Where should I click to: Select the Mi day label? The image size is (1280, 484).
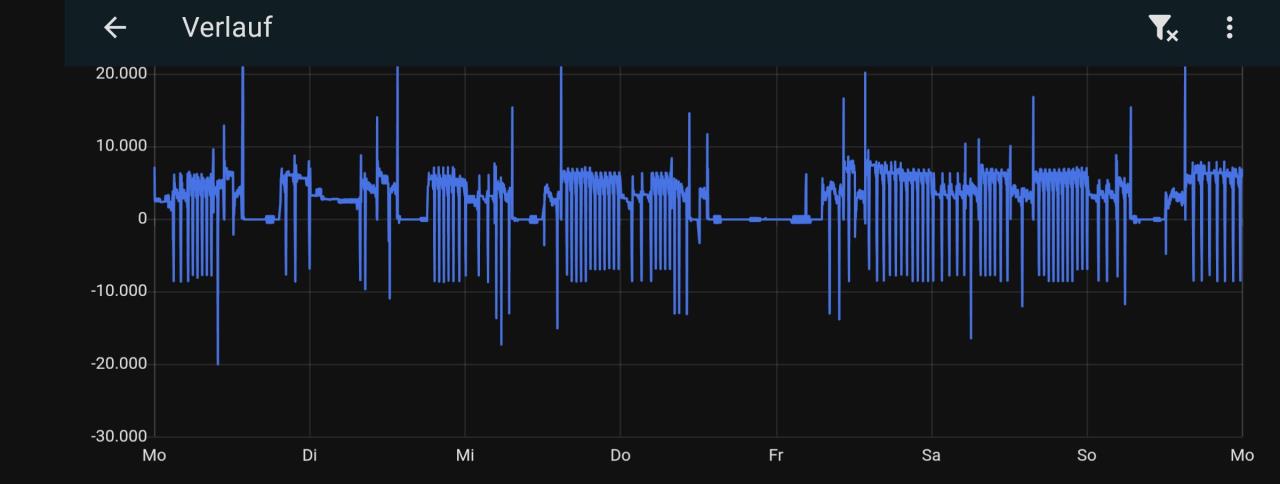point(465,456)
